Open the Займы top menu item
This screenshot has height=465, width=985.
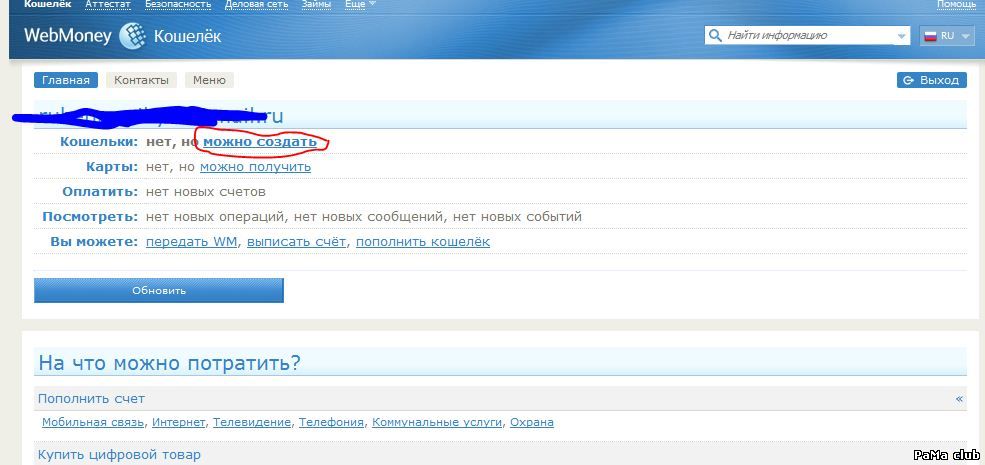317,4
